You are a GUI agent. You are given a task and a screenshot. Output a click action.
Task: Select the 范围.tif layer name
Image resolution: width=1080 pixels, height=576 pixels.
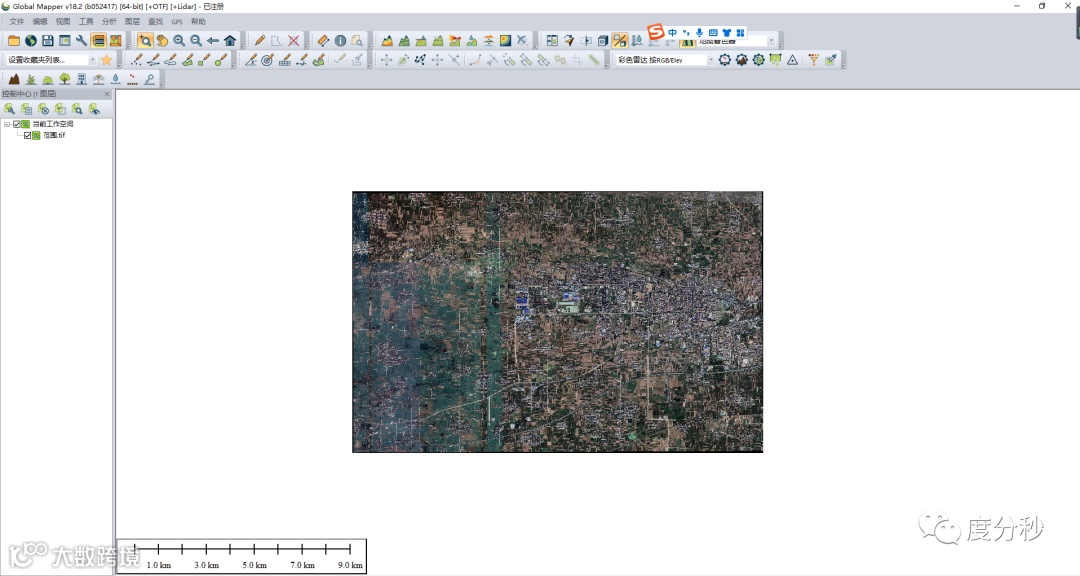(x=54, y=135)
